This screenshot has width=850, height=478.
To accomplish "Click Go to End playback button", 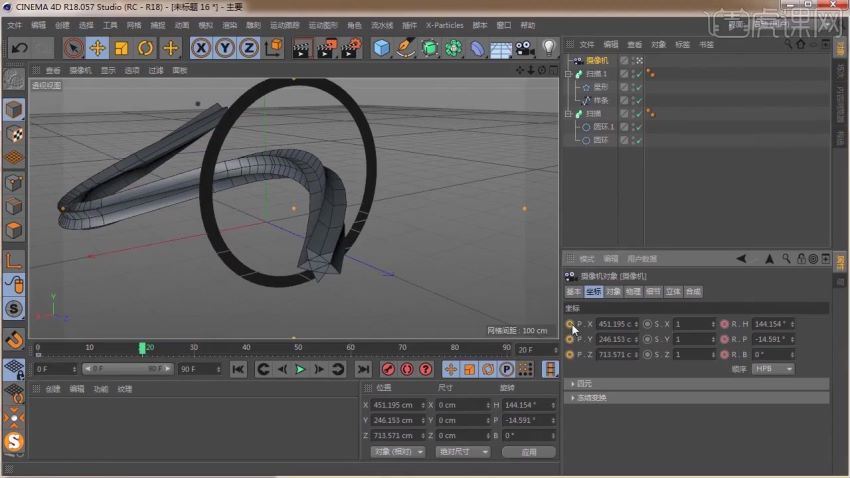I will click(363, 370).
